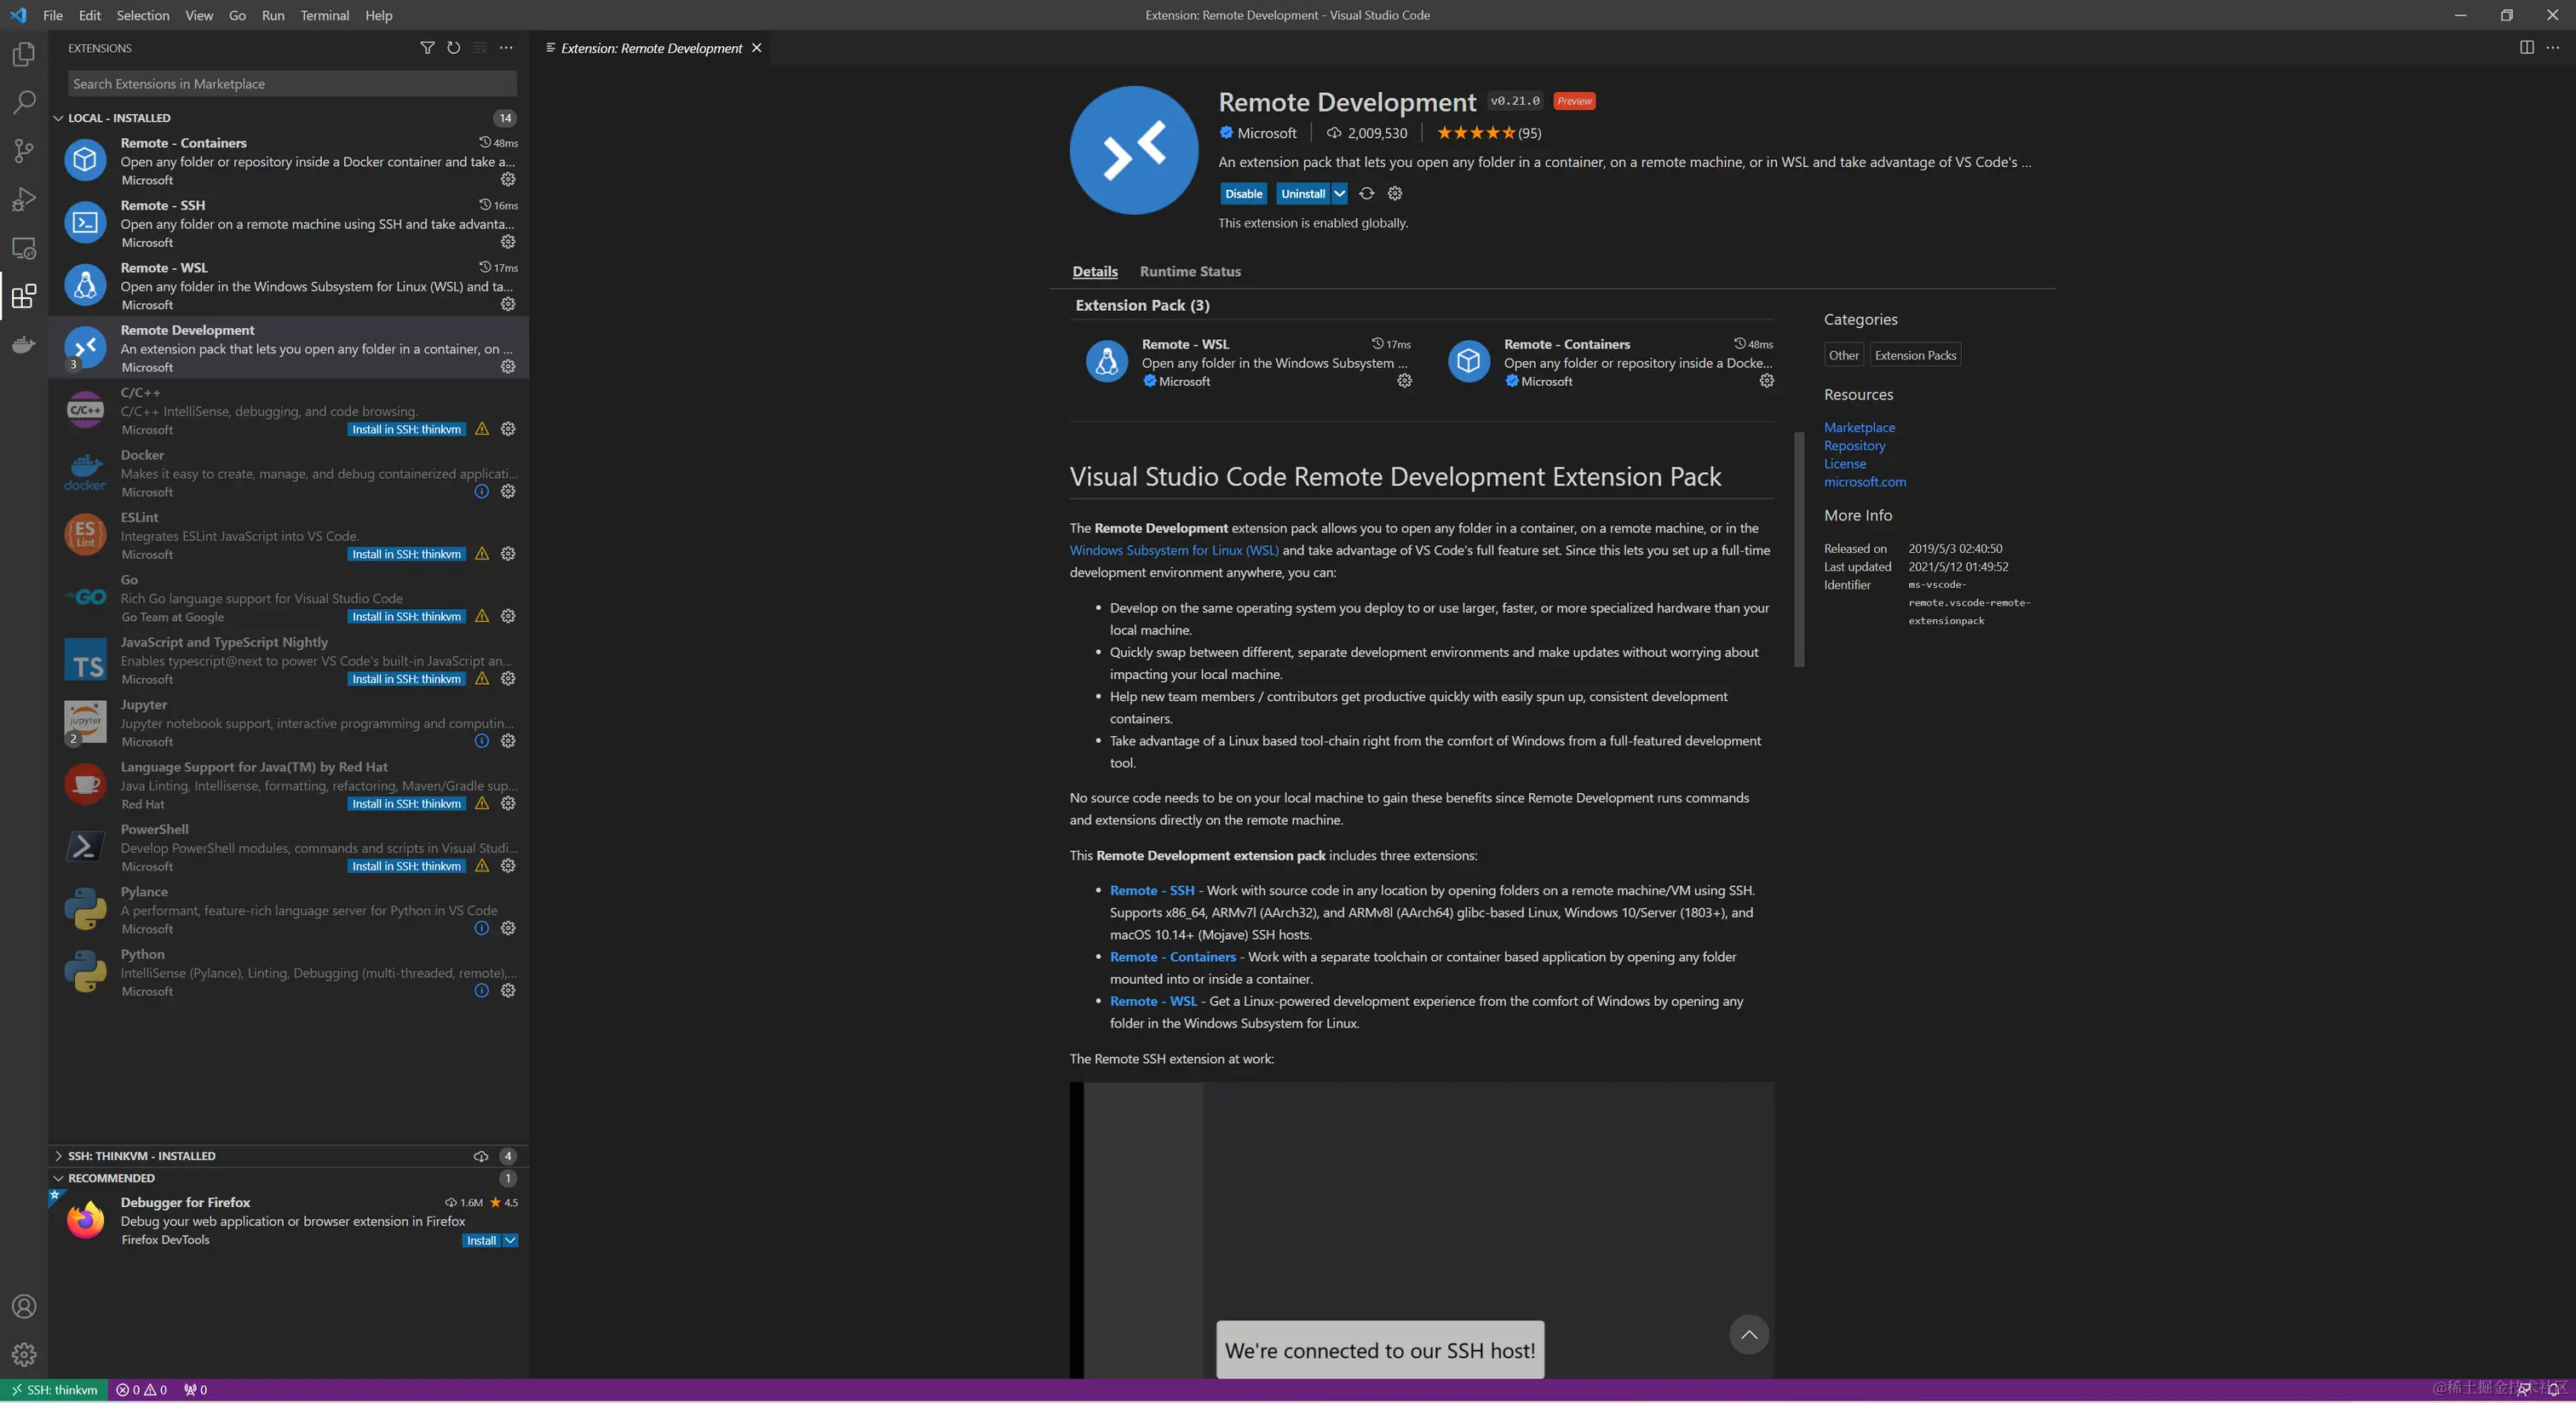This screenshot has width=2576, height=1403.
Task: Open Docker view in activity bar
Action: (24, 345)
